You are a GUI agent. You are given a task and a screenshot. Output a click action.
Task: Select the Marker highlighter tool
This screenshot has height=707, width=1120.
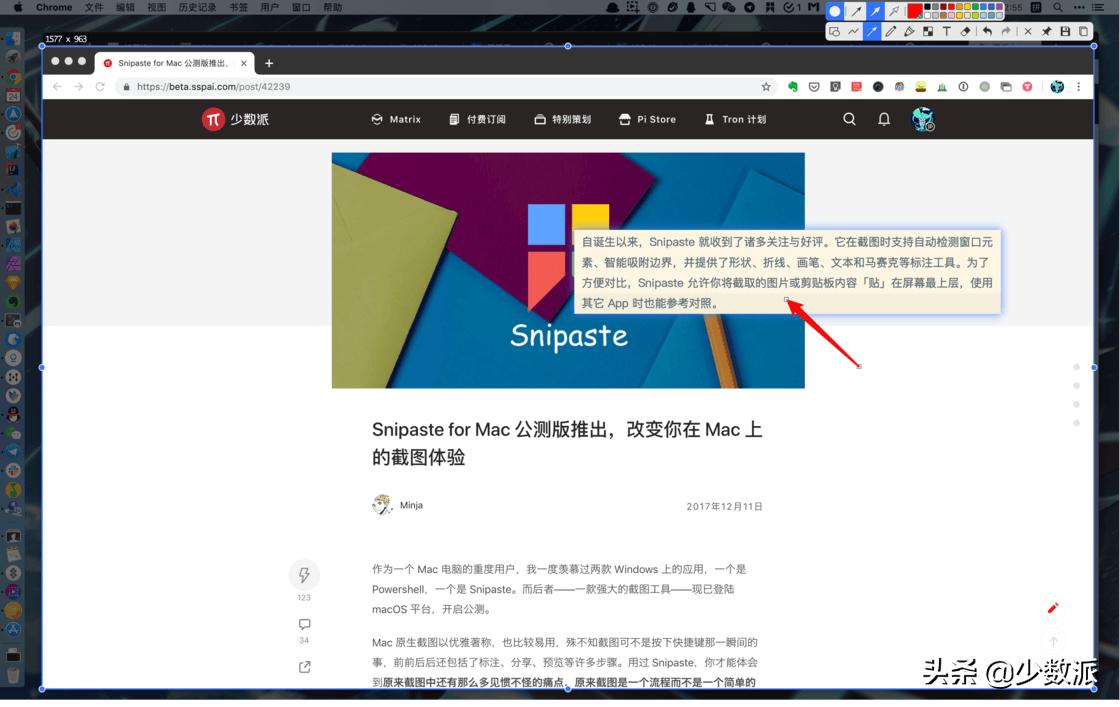point(909,31)
